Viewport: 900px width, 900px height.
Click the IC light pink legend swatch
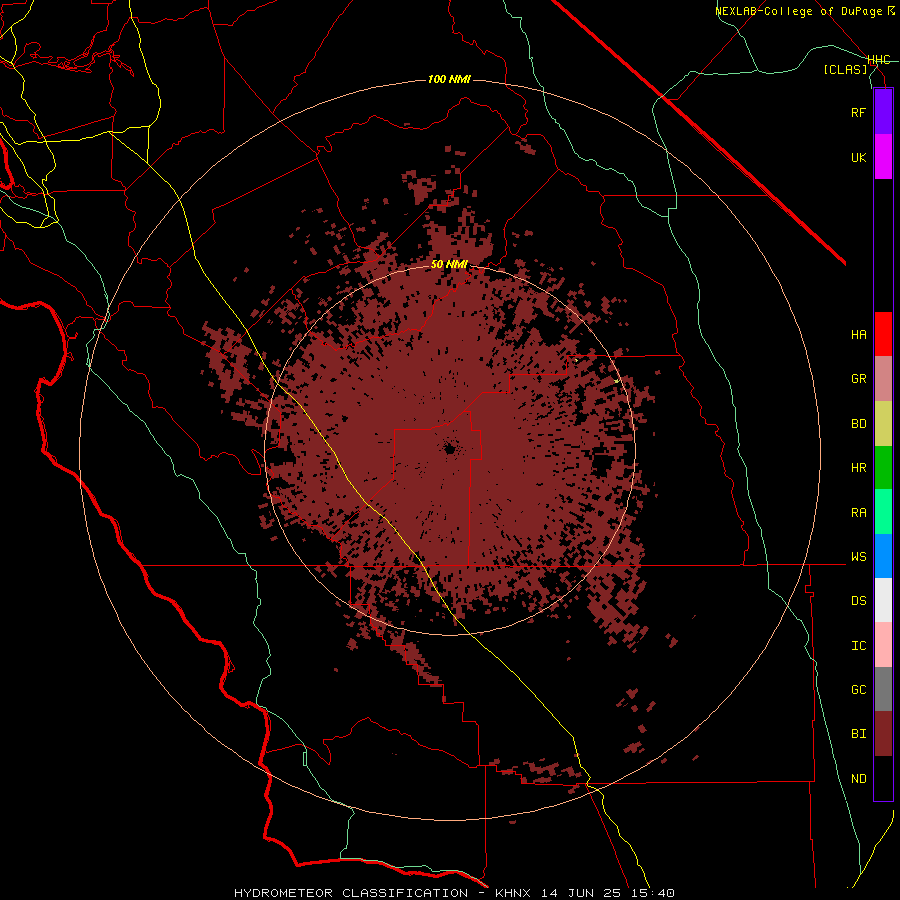pos(883,645)
